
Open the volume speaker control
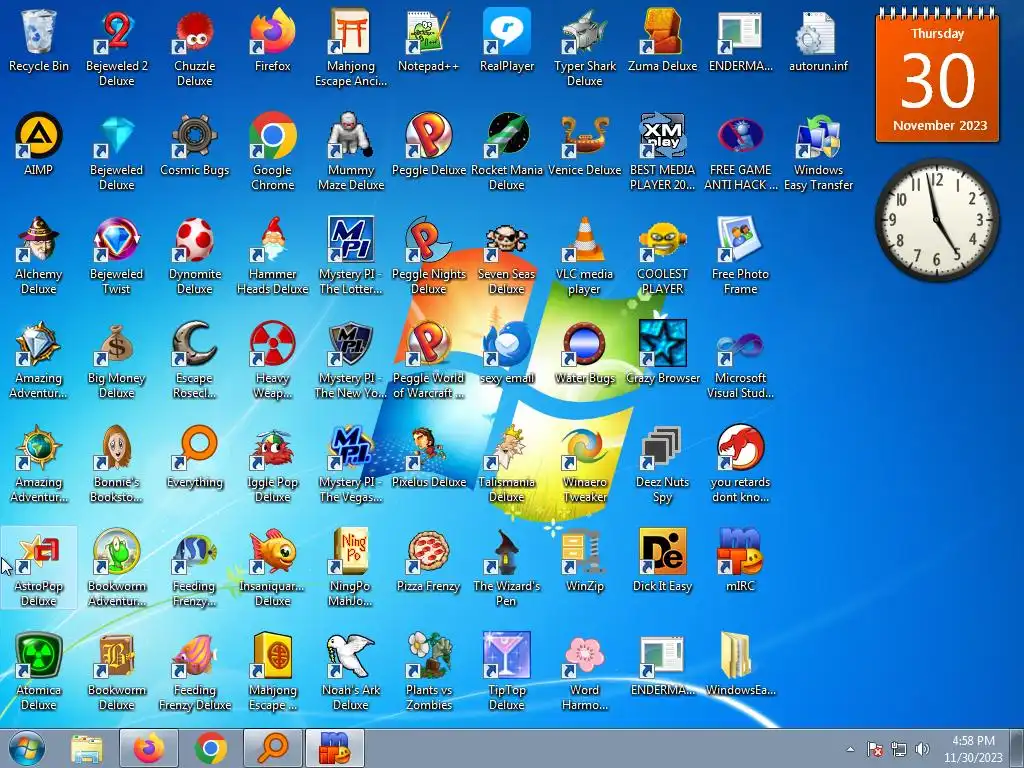(922, 749)
